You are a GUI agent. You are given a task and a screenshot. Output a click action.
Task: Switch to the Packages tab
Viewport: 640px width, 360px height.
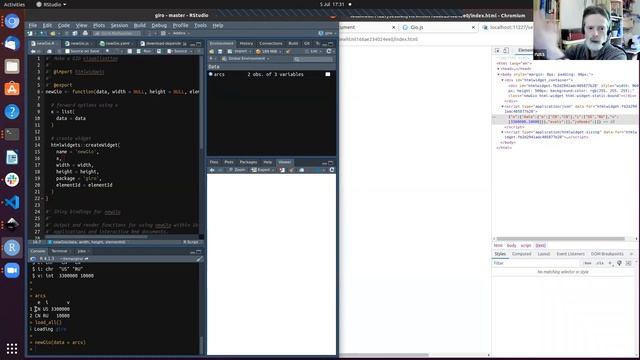(x=248, y=162)
